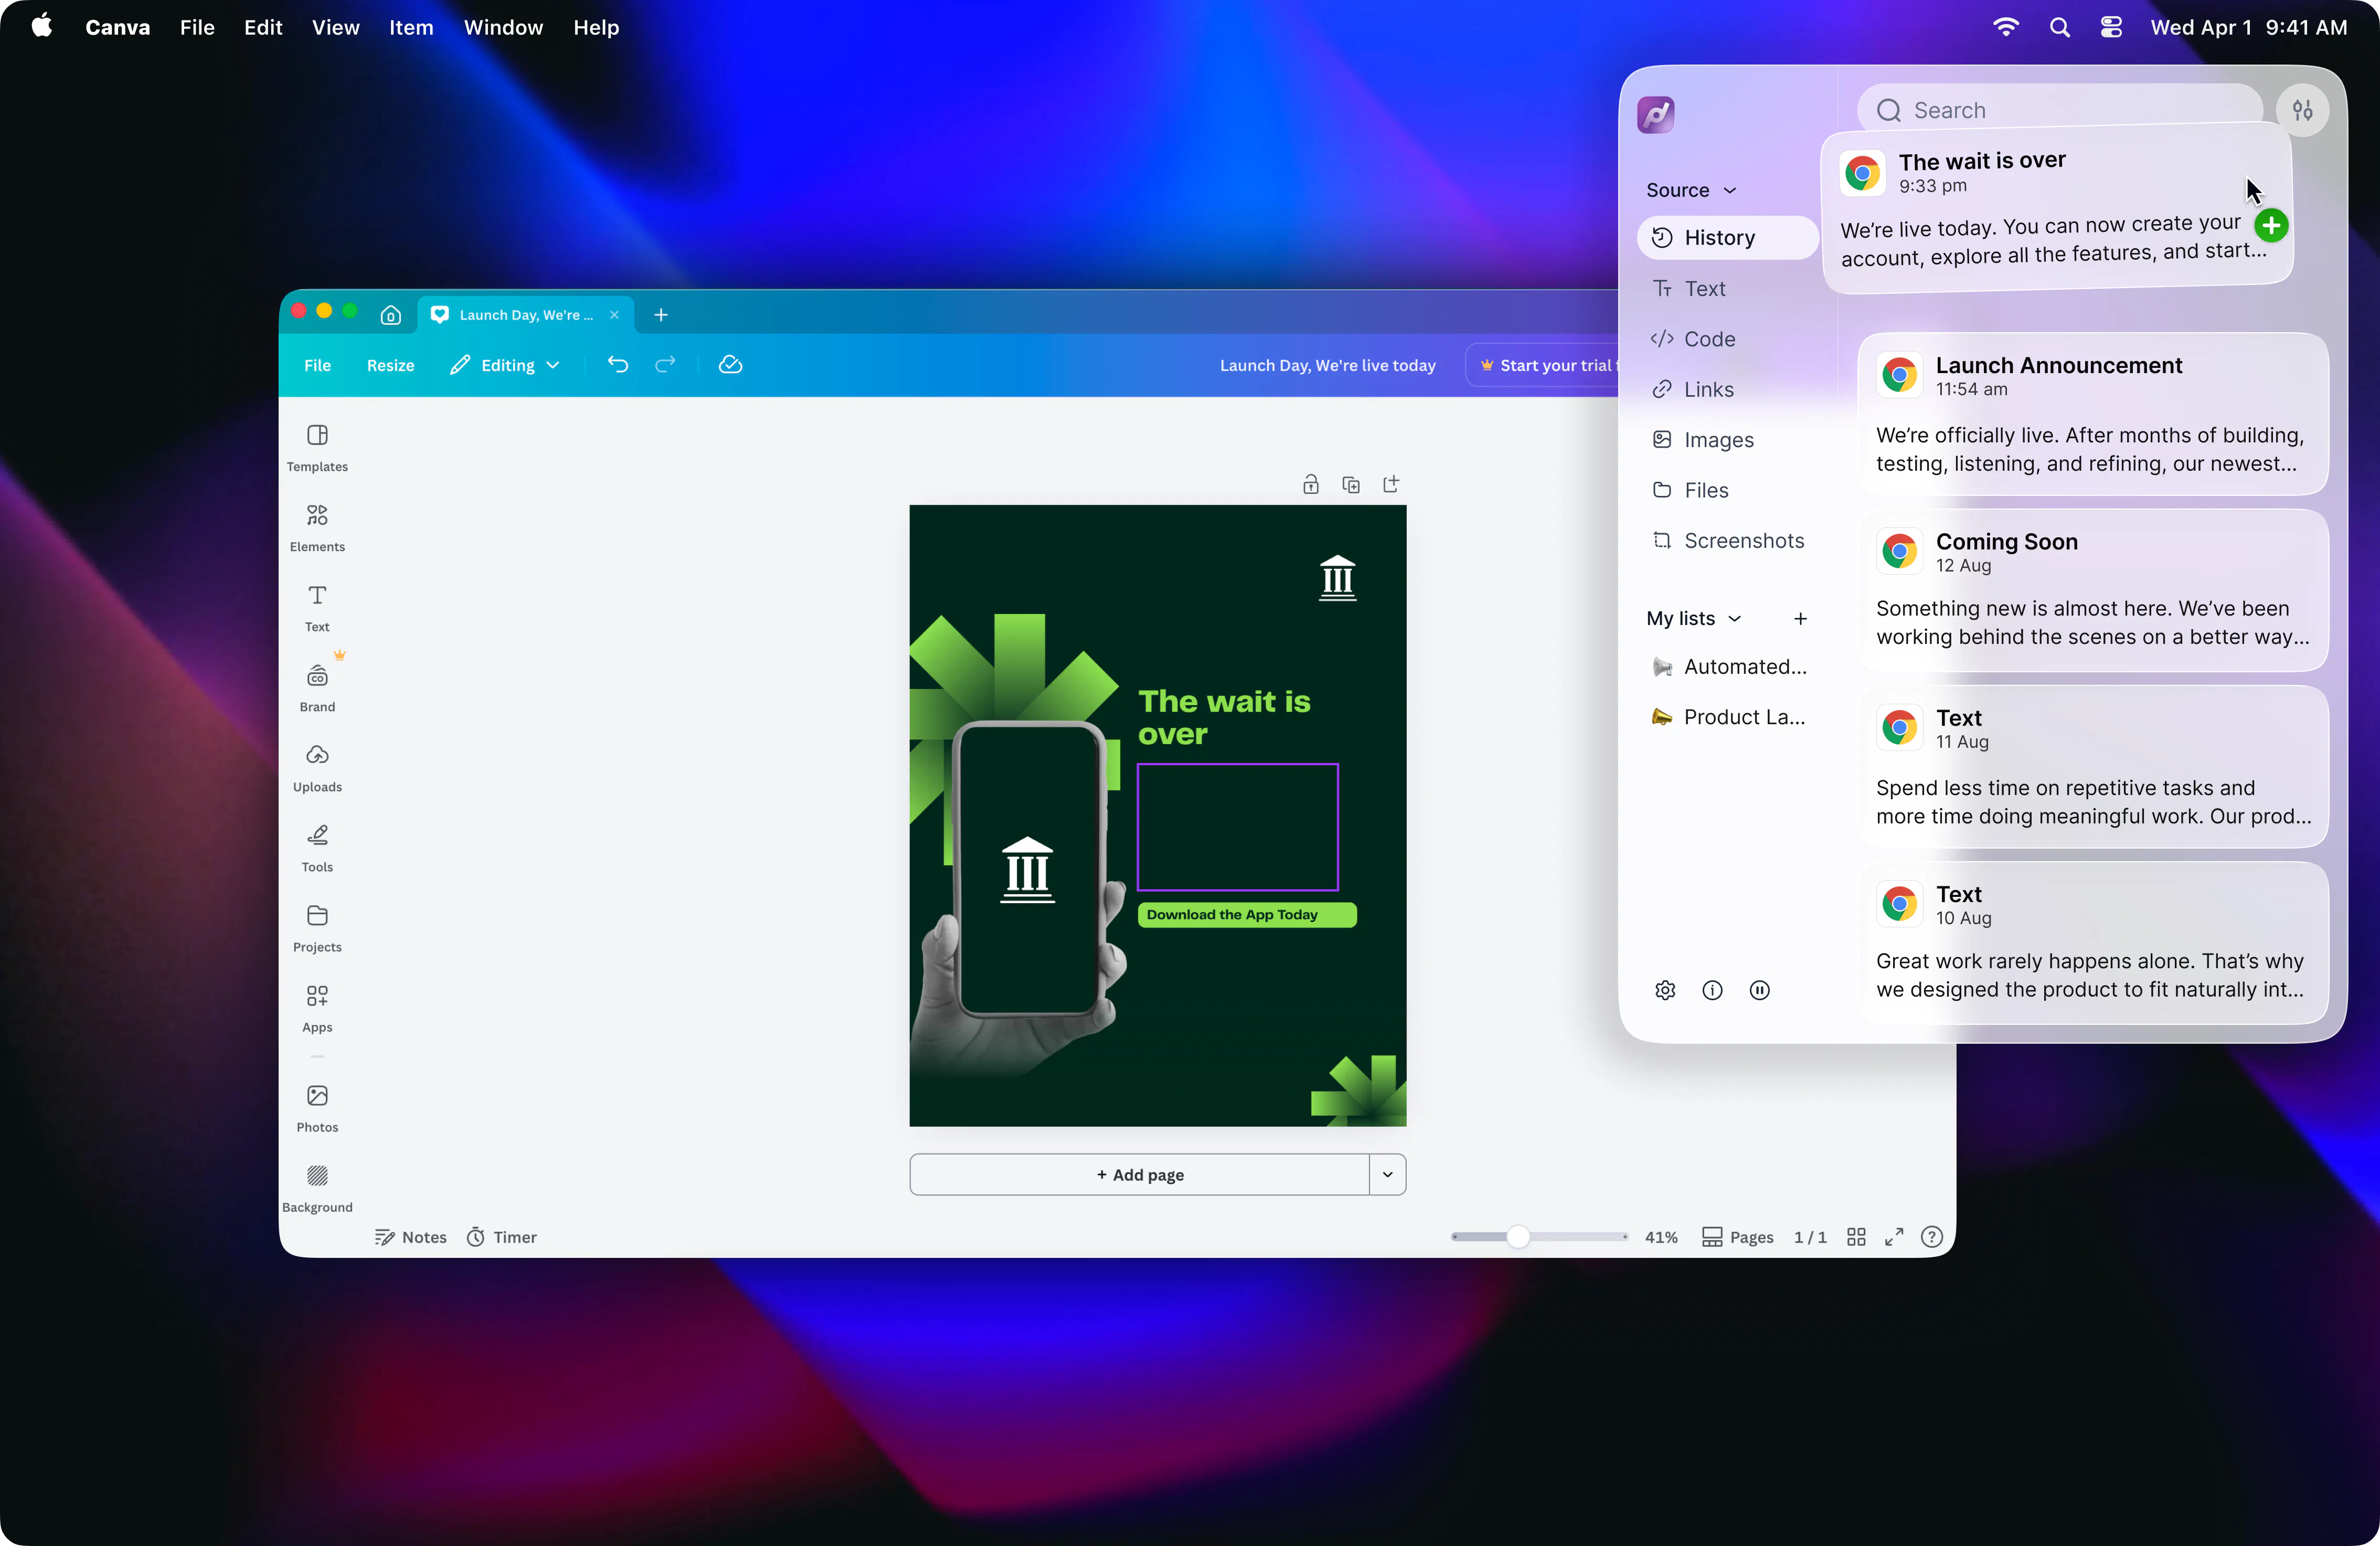The image size is (2380, 1546).
Task: Click the clipboard app logo icon
Action: click(1656, 114)
